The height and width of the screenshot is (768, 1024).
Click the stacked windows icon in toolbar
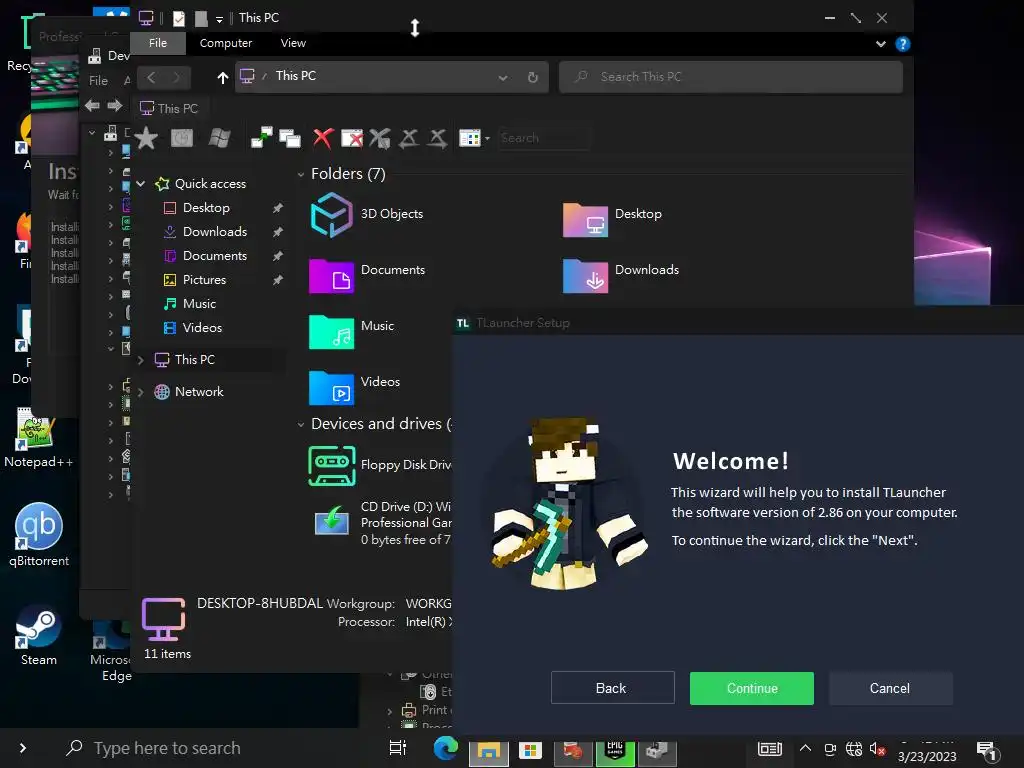pos(289,138)
